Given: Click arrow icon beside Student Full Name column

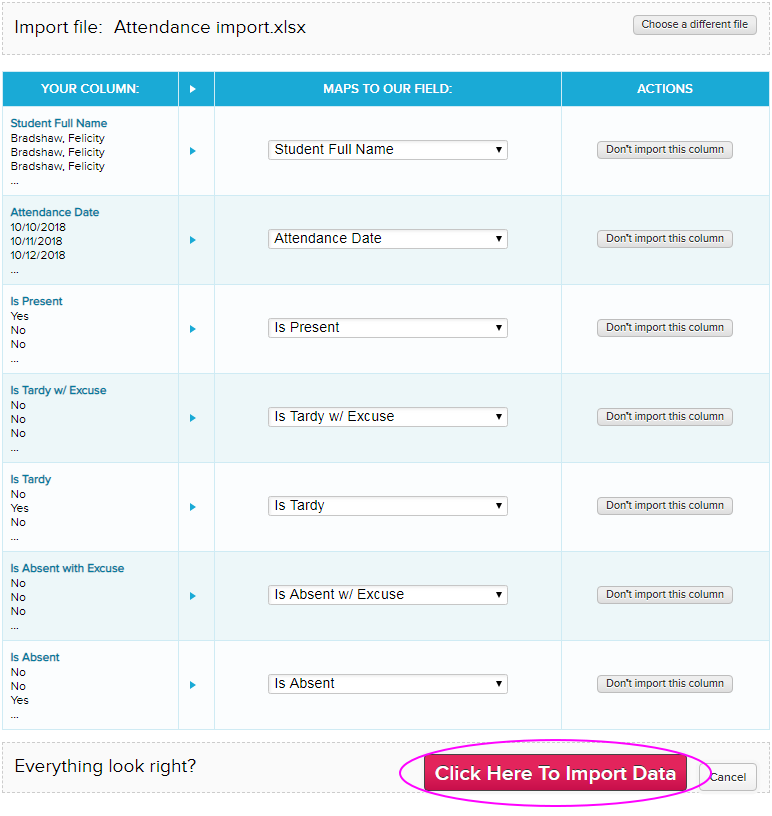Looking at the screenshot, I should [193, 151].
